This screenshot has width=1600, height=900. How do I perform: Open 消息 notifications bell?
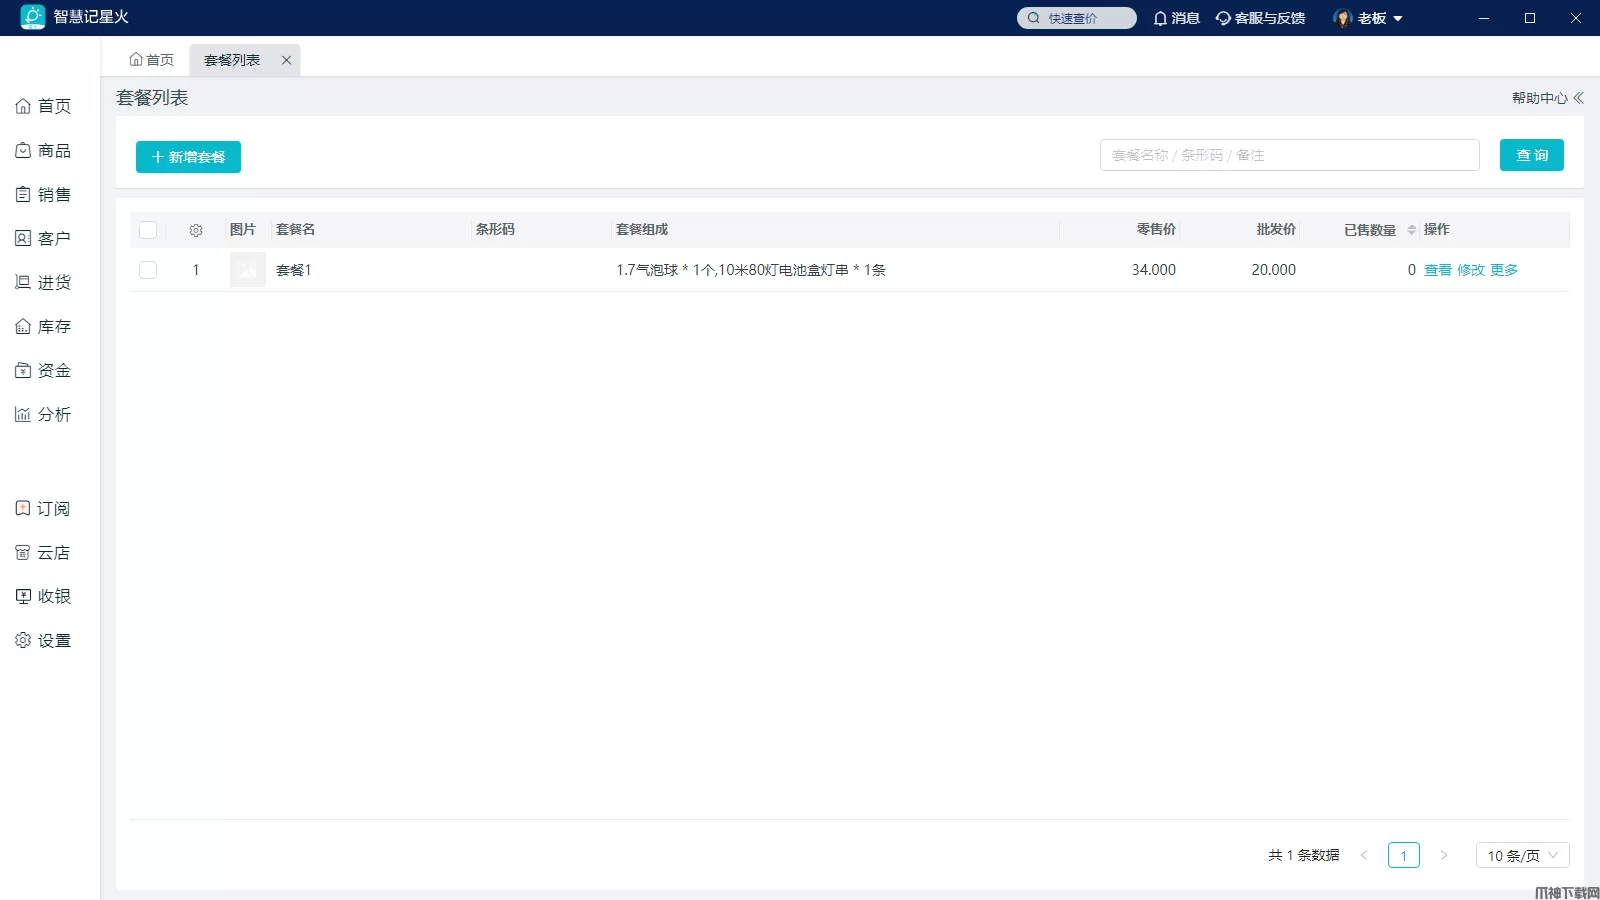coord(1176,18)
